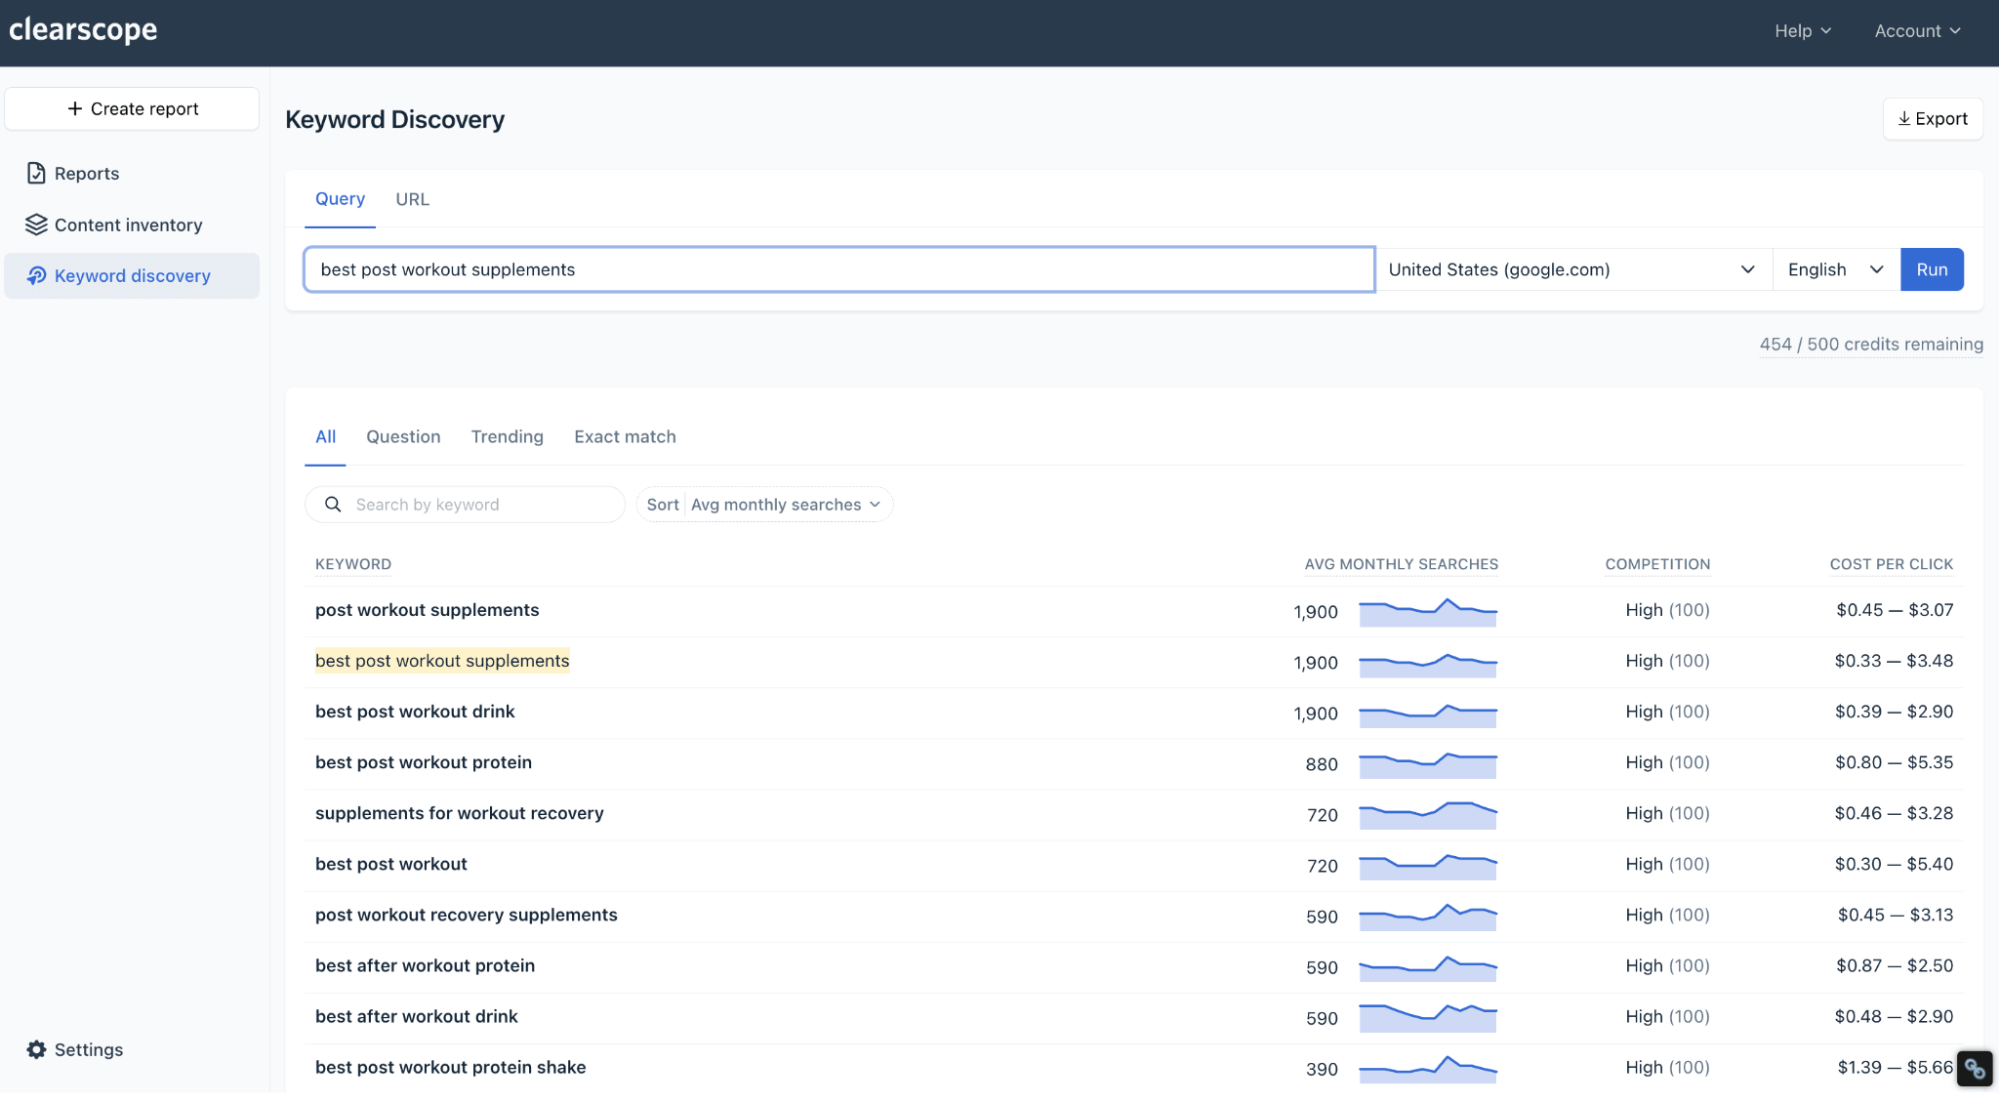This screenshot has height=1094, width=1999.
Task: Open the English language dropdown
Action: click(1835, 270)
